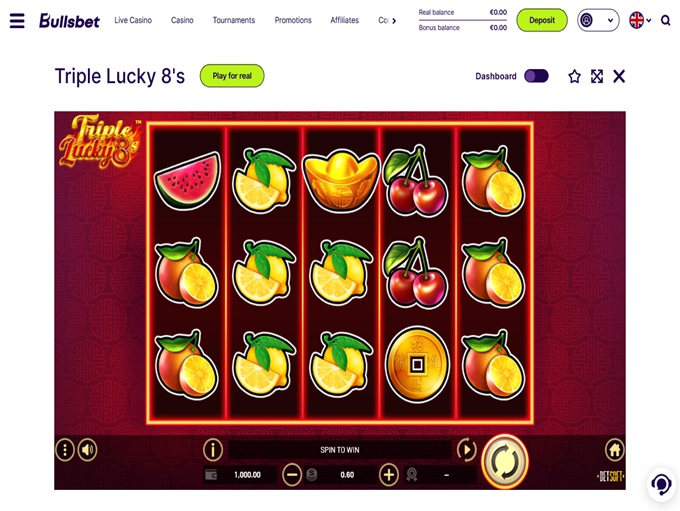Add Triple Lucky 8's to favorites
The width and height of the screenshot is (680, 511).
click(574, 76)
